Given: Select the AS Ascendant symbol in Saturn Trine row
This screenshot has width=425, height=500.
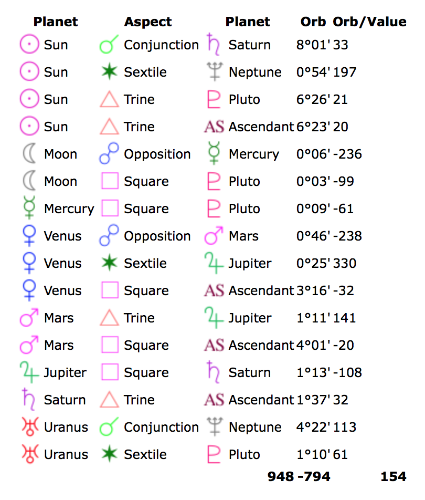Looking at the screenshot, I should [214, 399].
